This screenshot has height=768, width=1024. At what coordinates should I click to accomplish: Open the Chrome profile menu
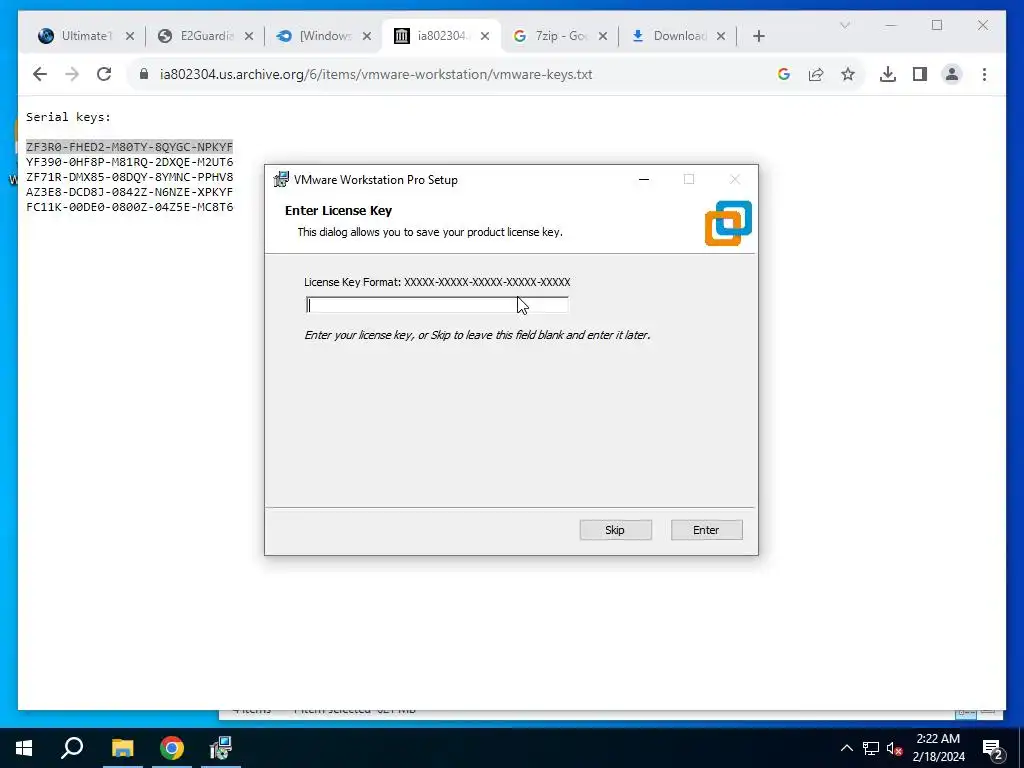click(952, 74)
